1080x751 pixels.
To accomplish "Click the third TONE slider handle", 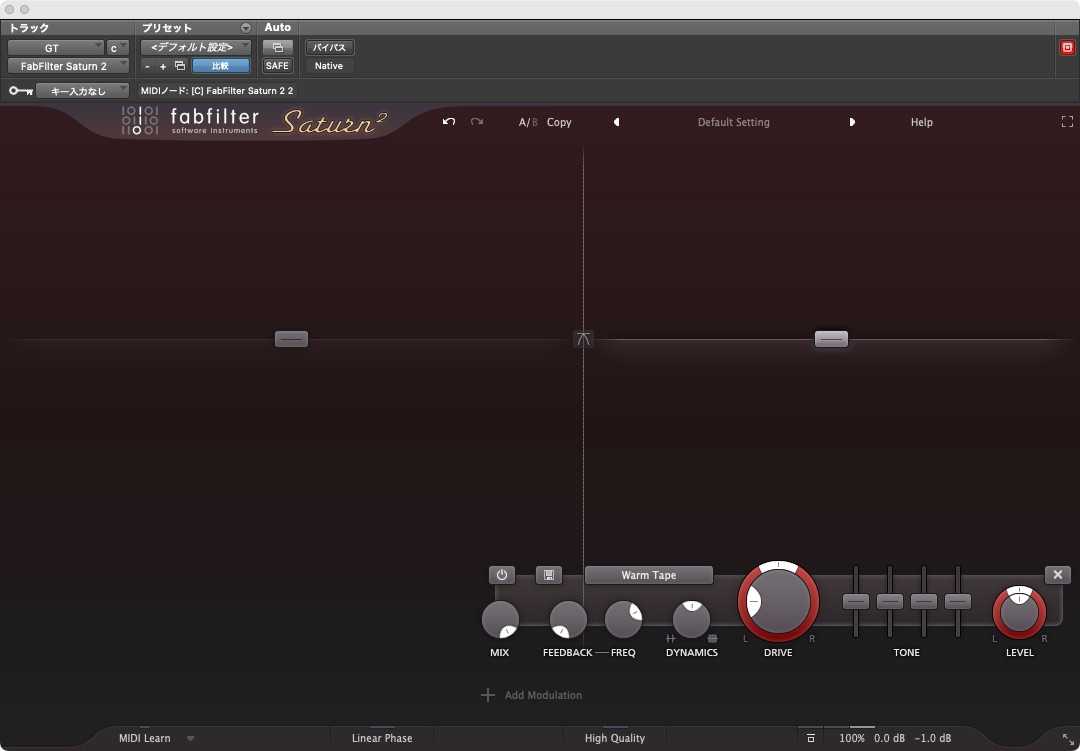I will [x=924, y=601].
